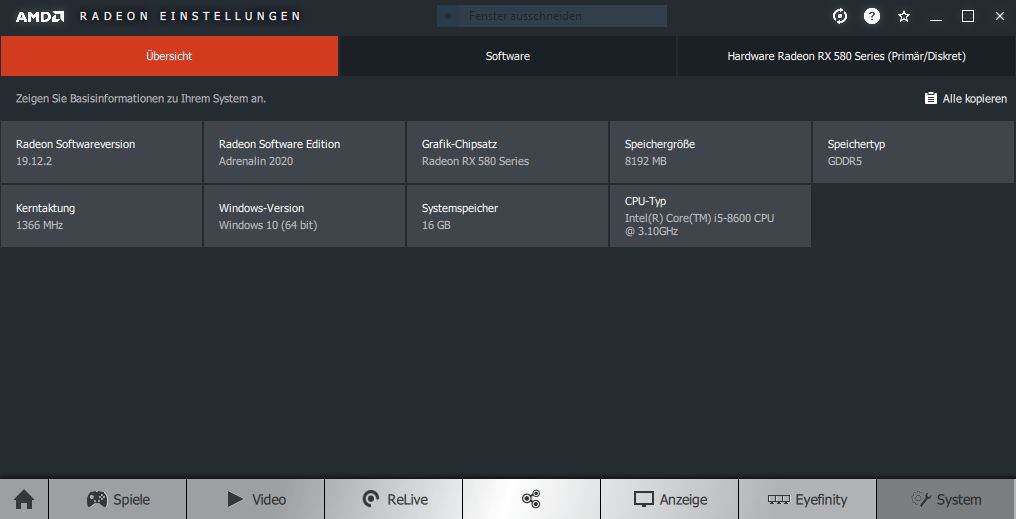Select the Kerntaktung 1366 MHz tile
The width and height of the screenshot is (1016, 519).
coord(102,216)
